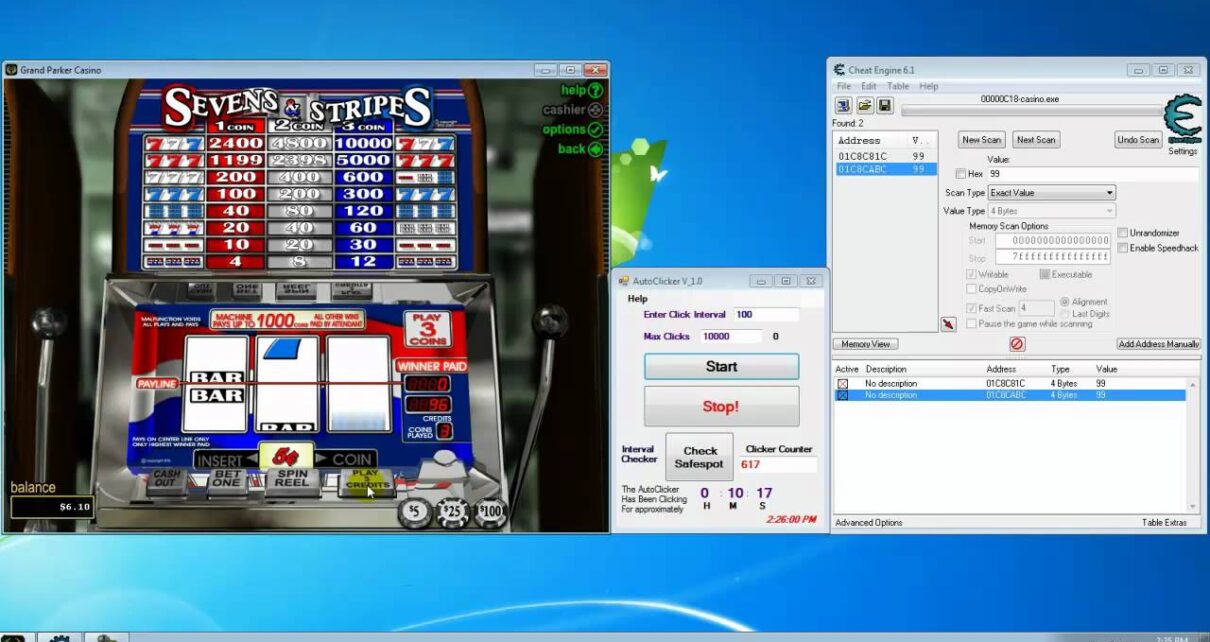Click the cashier icon in the casino window
The image size is (1210, 642).
596,110
